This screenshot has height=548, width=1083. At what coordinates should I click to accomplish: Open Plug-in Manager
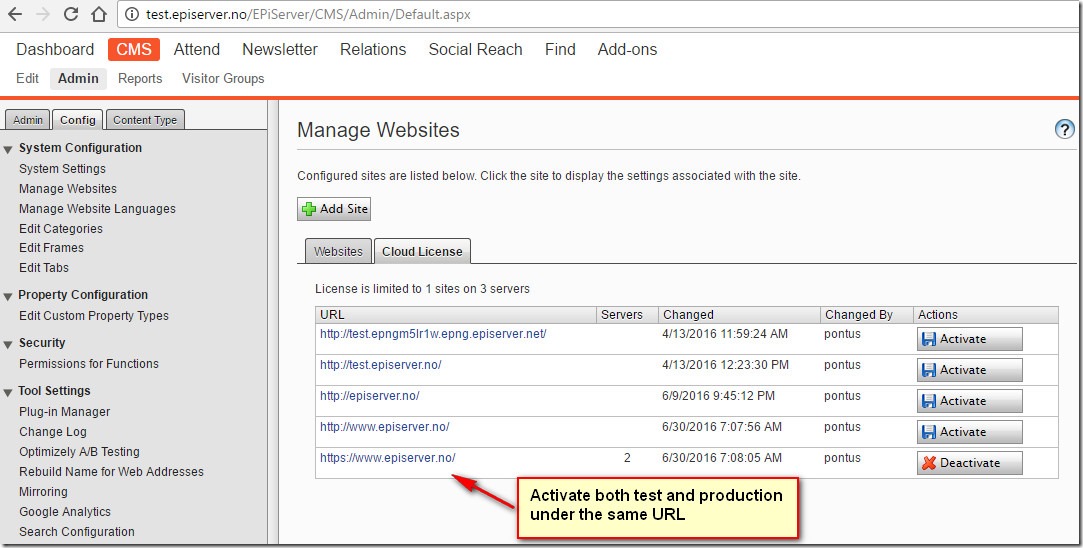[x=64, y=412]
